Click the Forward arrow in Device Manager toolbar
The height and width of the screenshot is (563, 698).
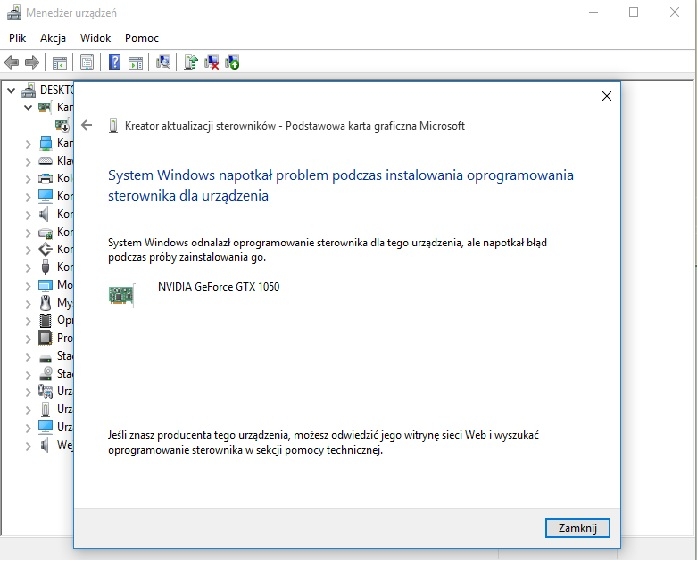32,62
